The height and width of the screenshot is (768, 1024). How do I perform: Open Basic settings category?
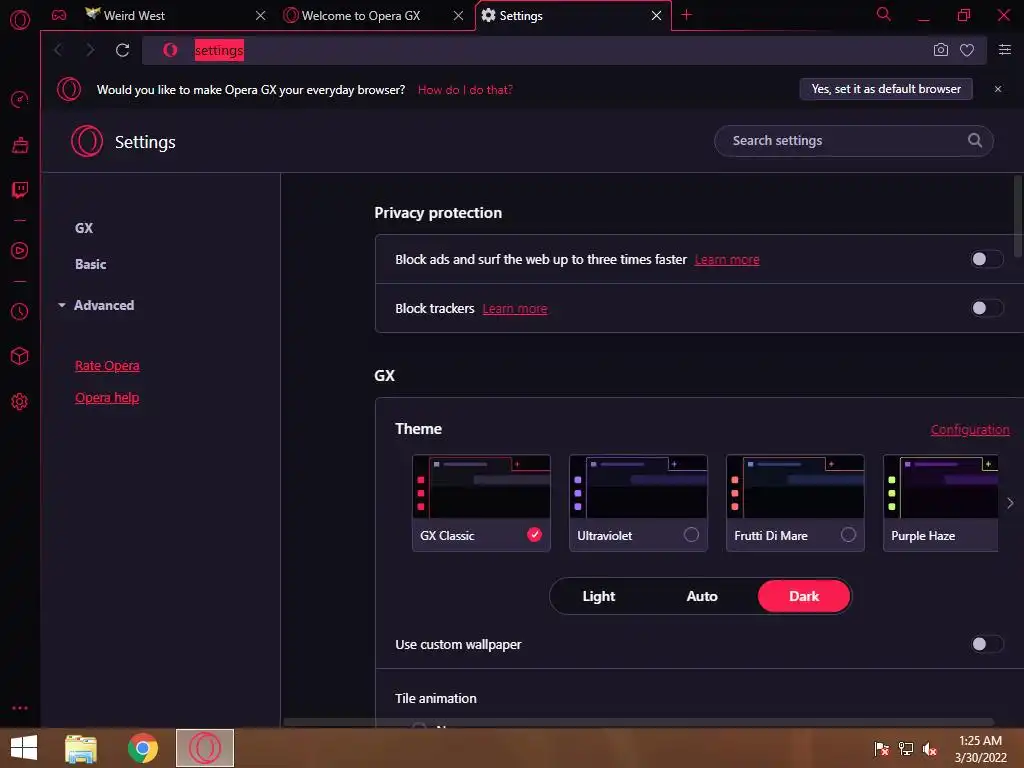pos(91,264)
